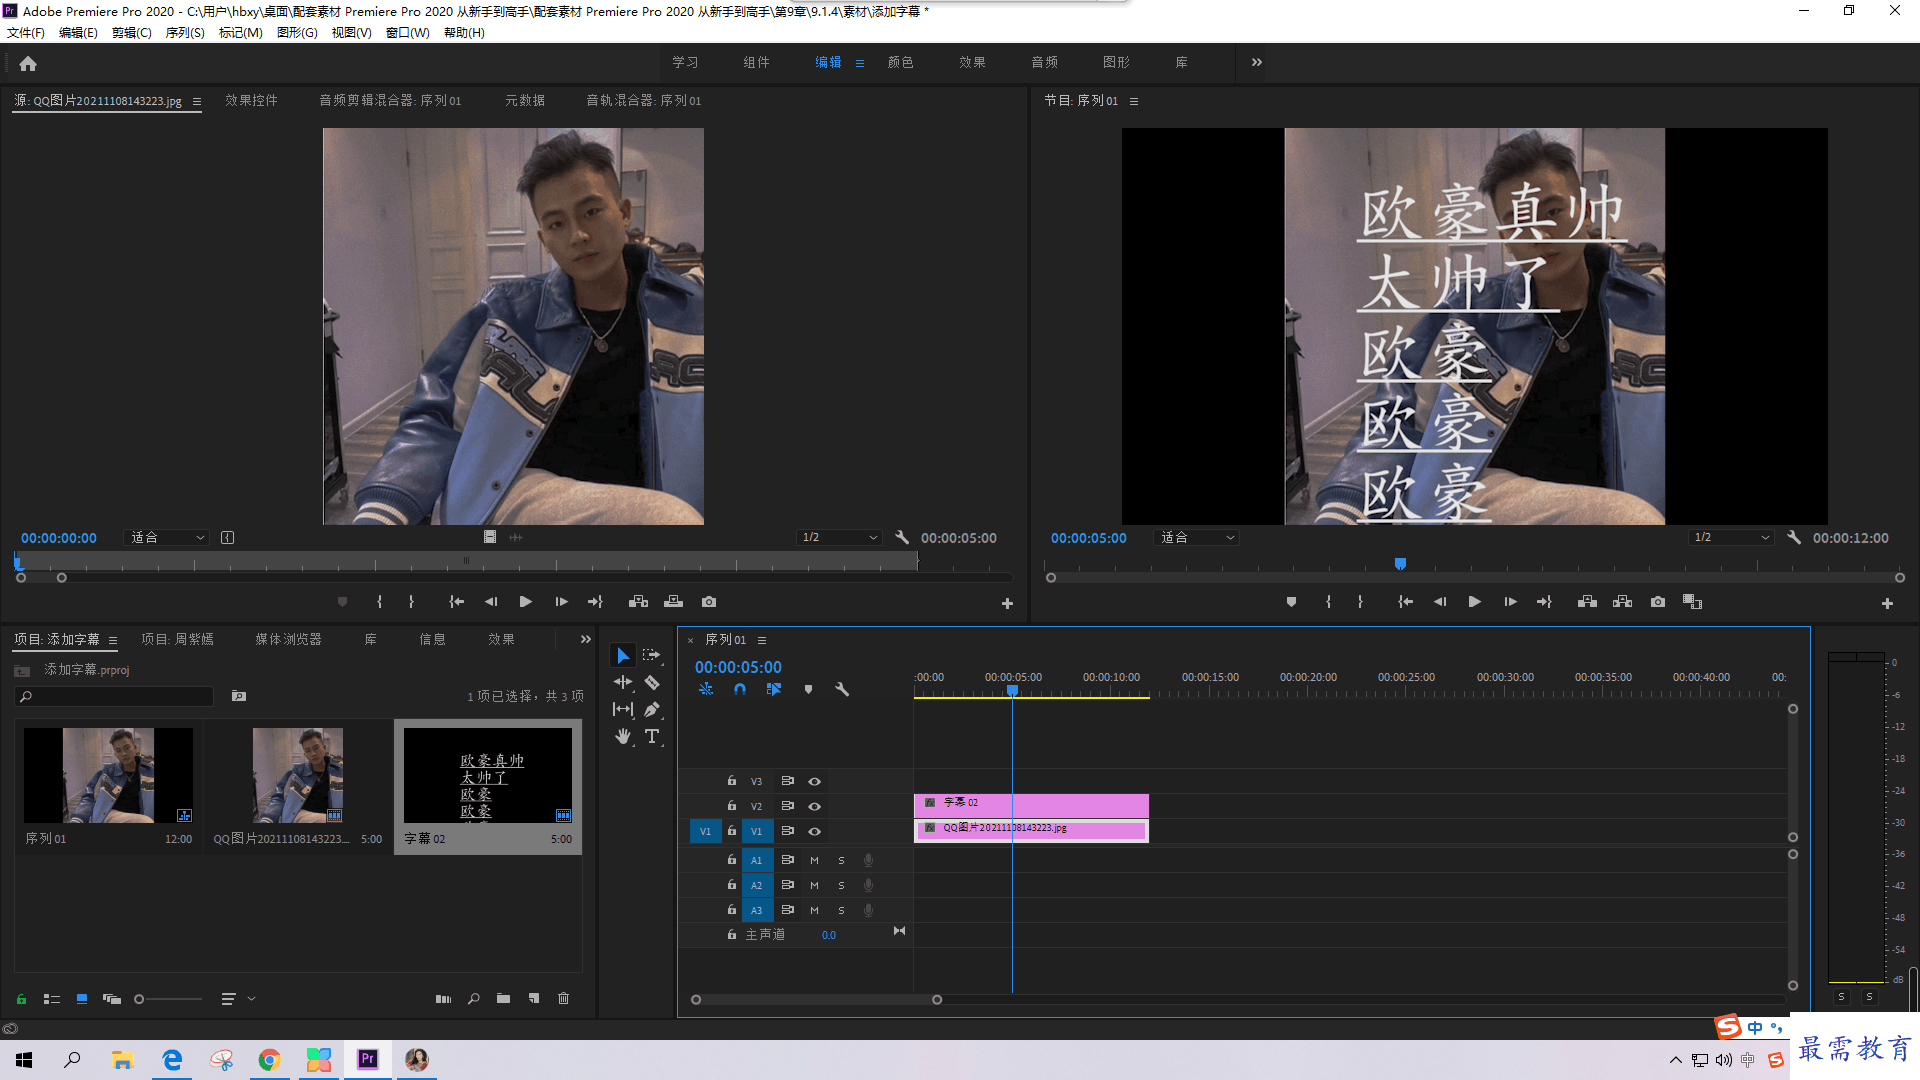Play in Program monitor

(x=1474, y=602)
